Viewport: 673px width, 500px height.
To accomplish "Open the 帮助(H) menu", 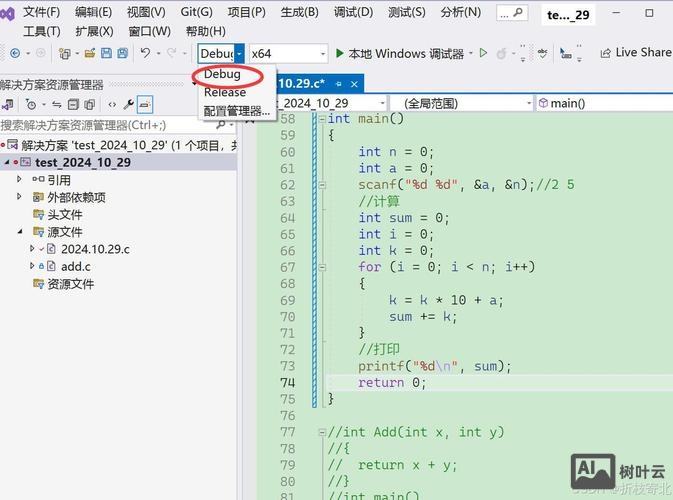I will click(x=206, y=31).
